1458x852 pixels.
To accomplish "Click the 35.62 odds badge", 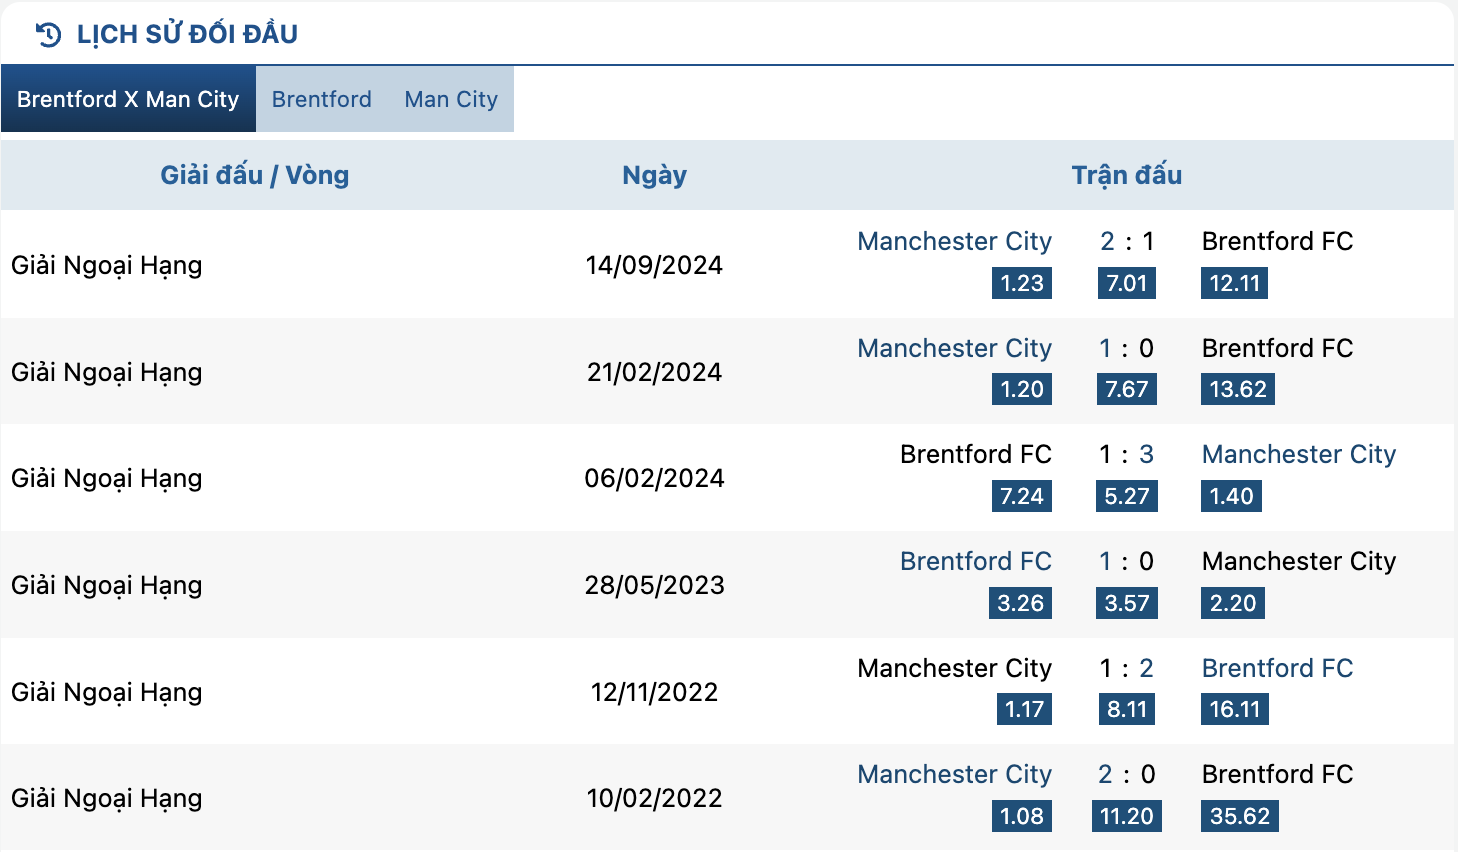I will point(1240,816).
